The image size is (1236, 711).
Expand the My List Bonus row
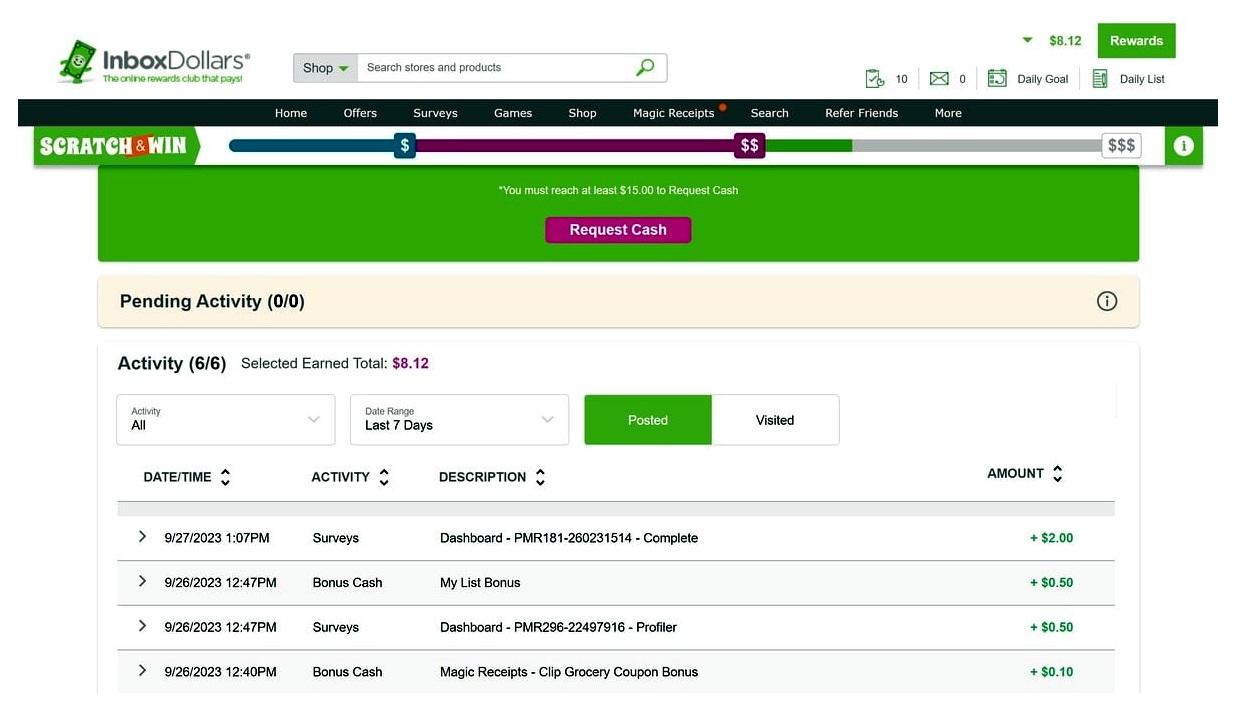point(142,581)
